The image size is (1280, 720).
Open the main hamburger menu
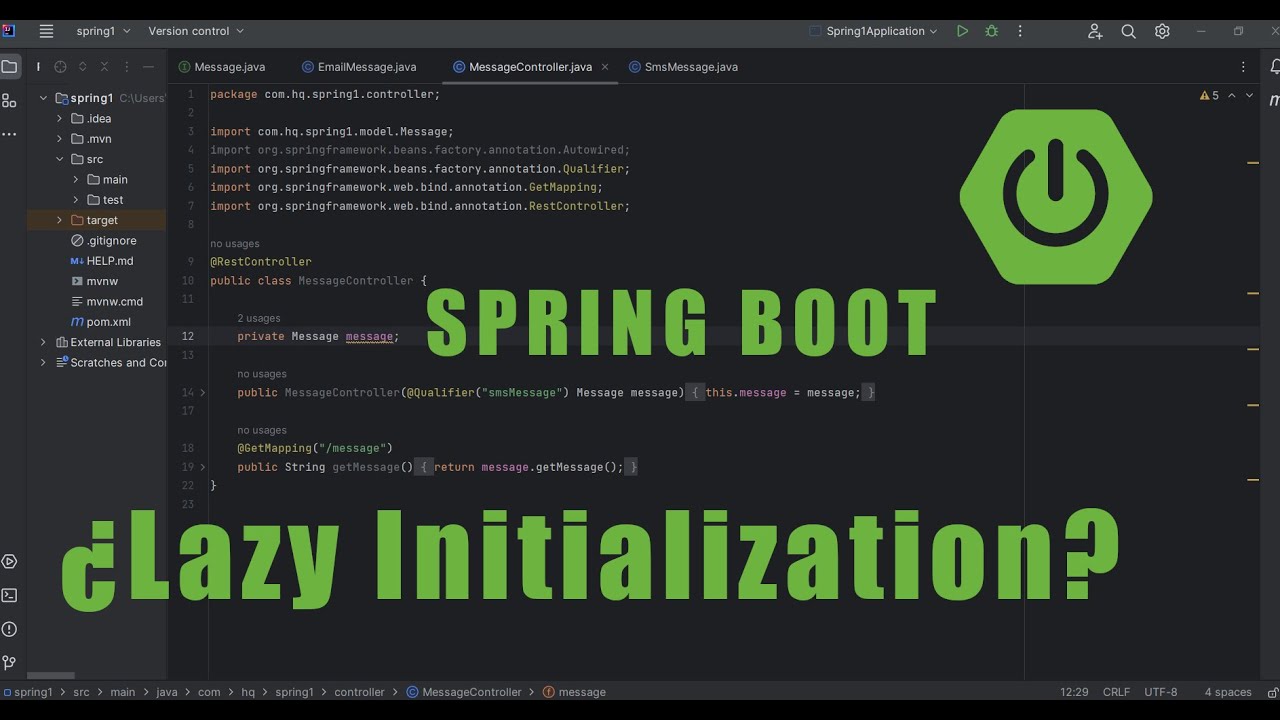pos(46,31)
